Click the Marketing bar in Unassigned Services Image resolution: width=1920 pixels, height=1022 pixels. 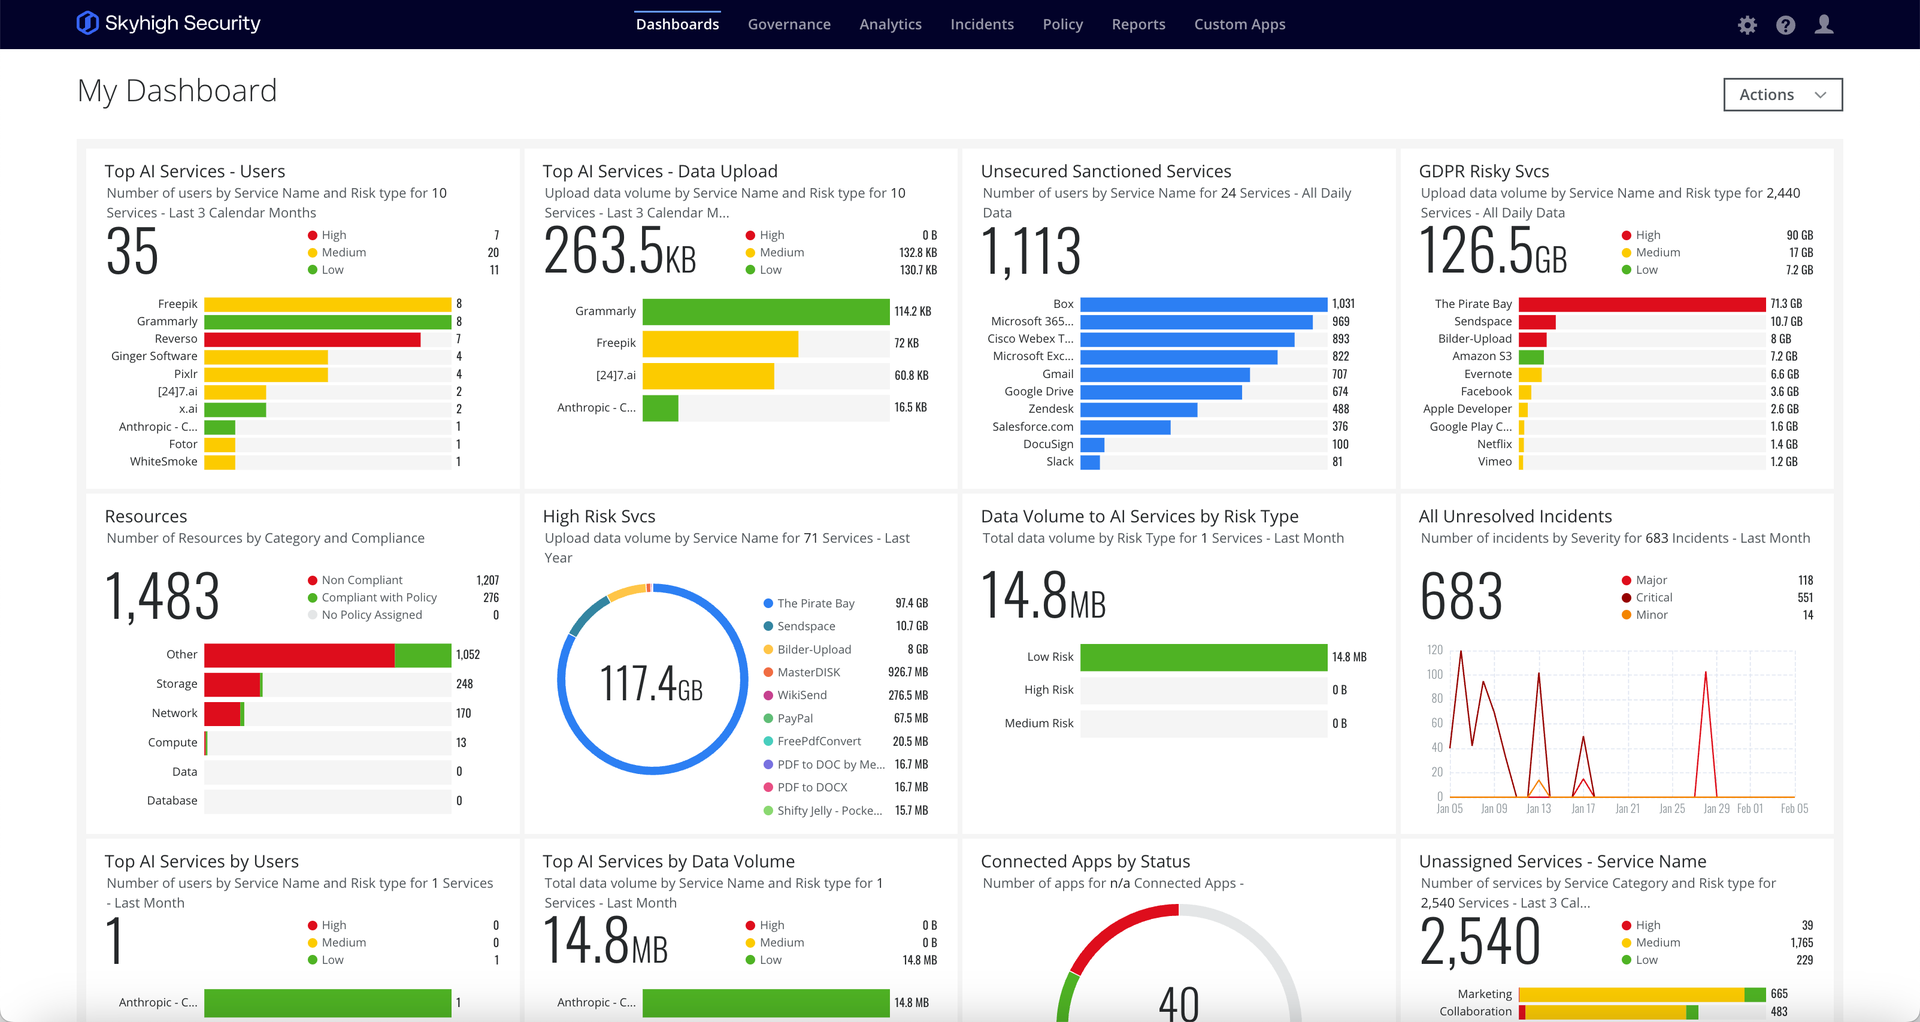click(1642, 994)
